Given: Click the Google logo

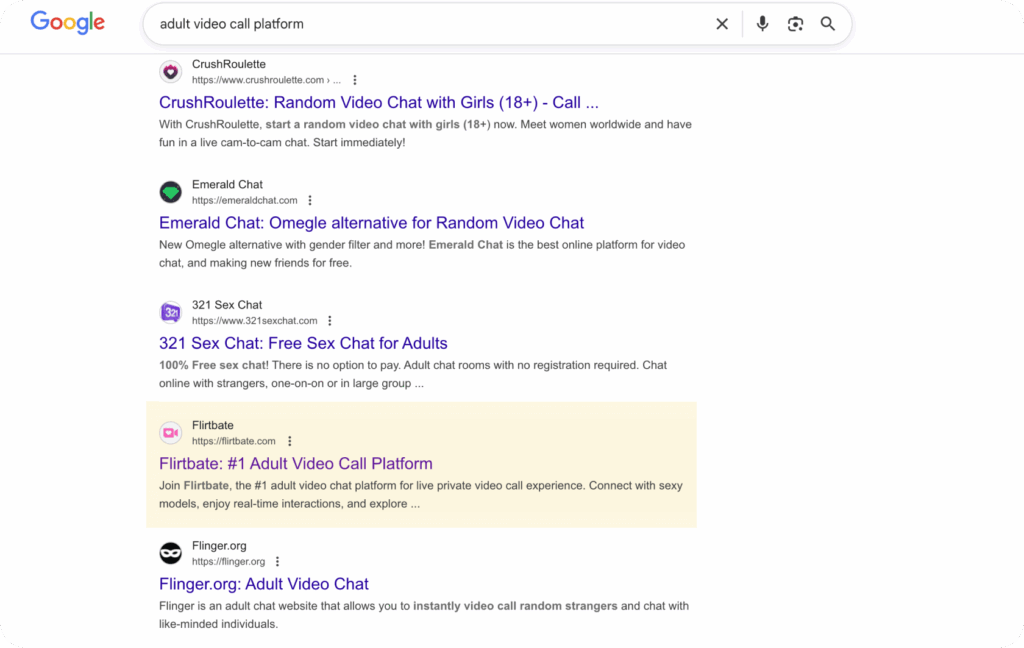Looking at the screenshot, I should [x=67, y=22].
